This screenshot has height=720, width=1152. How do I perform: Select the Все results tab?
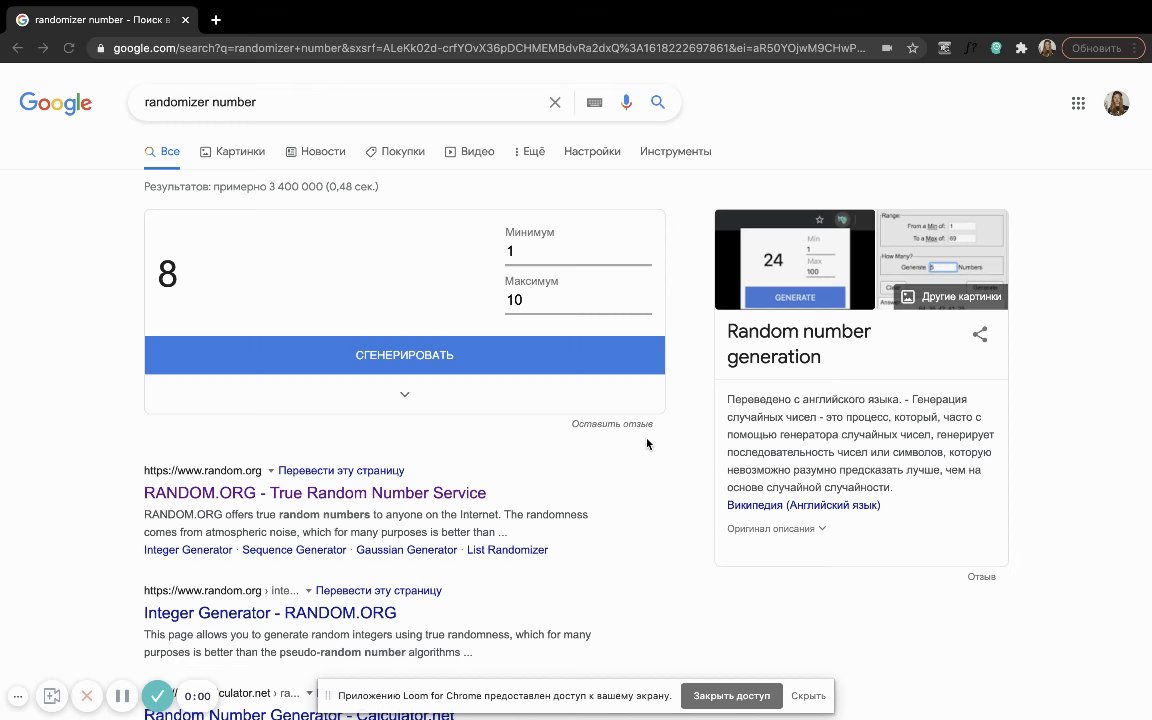162,151
